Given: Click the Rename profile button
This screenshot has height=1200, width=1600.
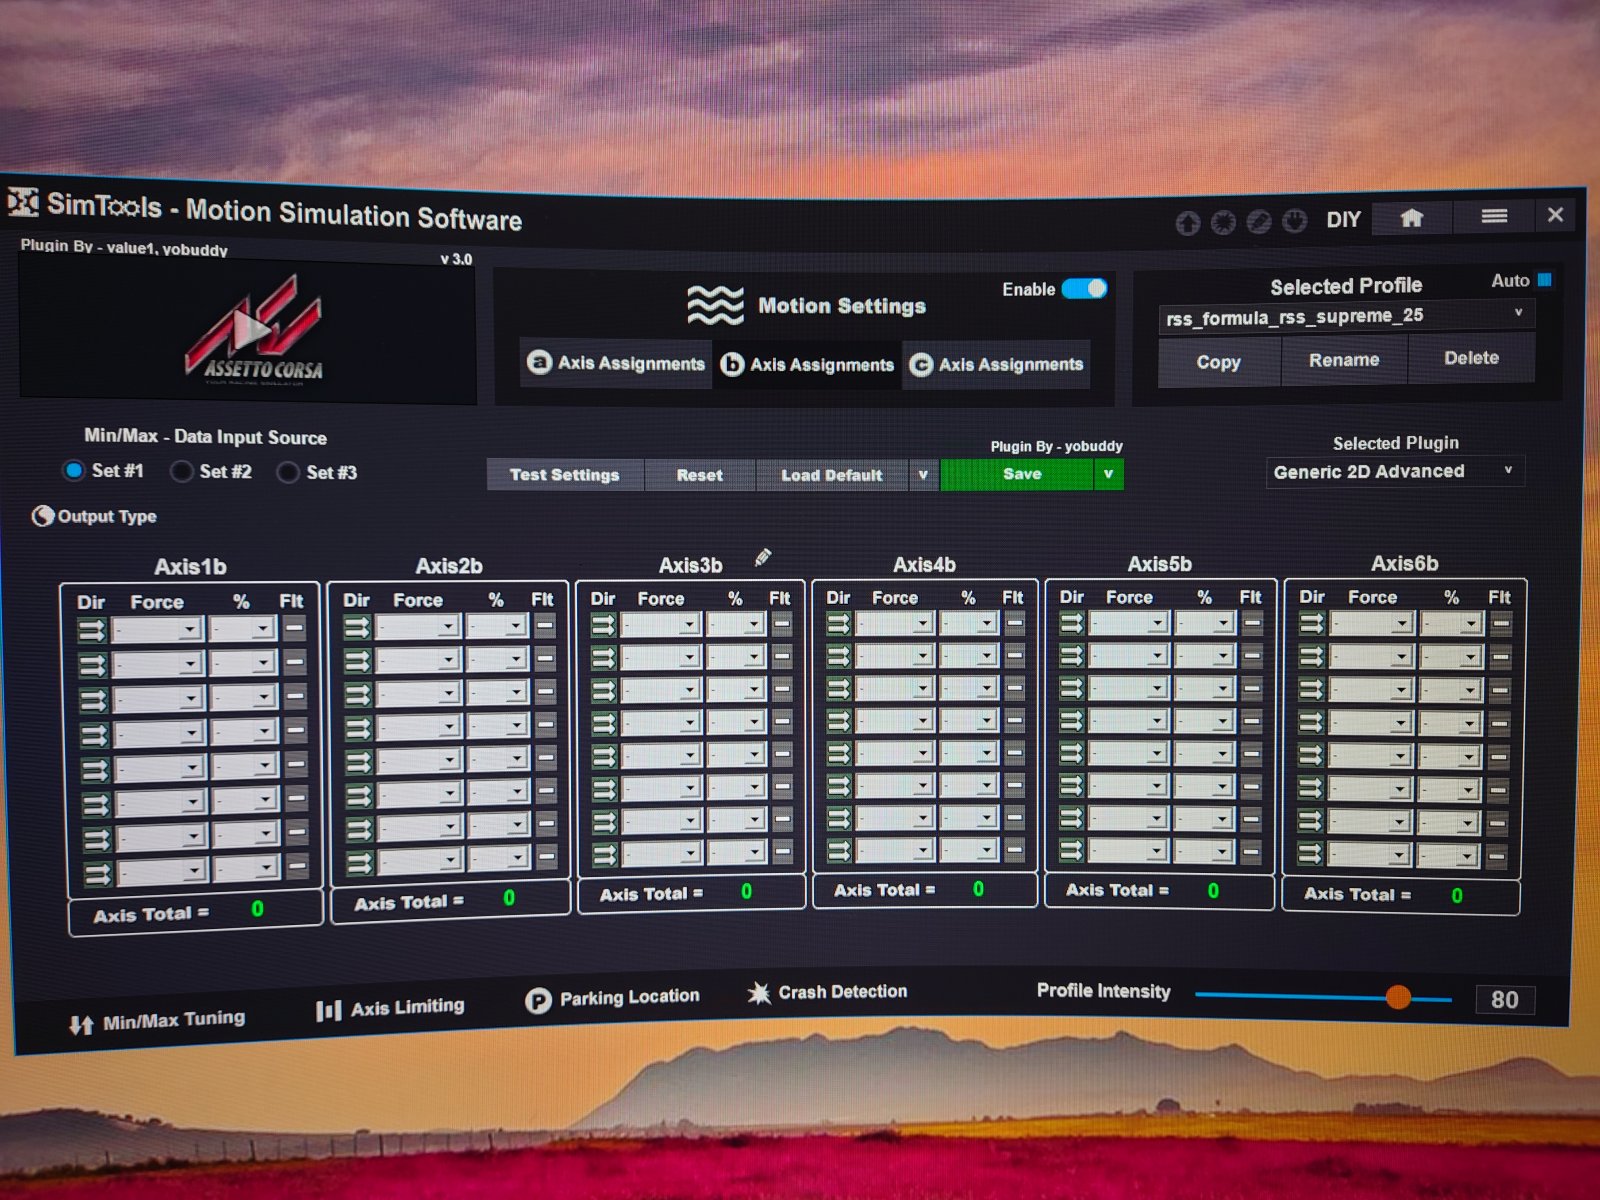Looking at the screenshot, I should (x=1344, y=360).
